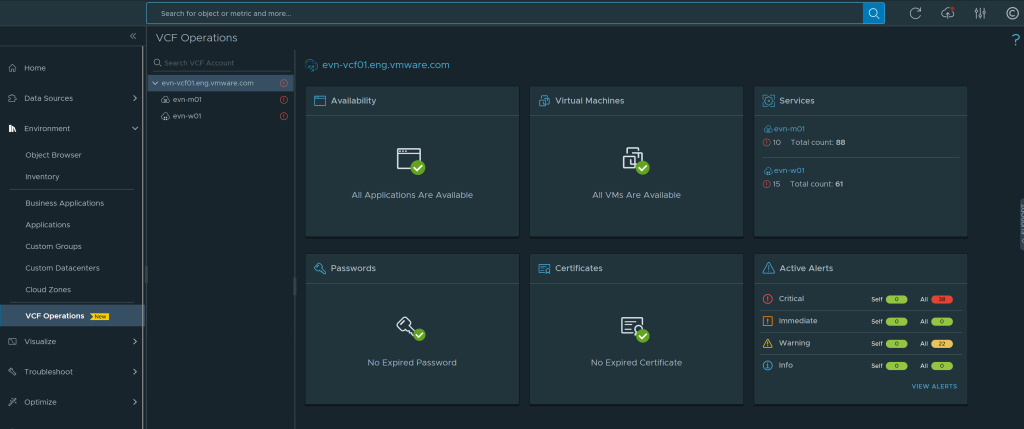Open the evn-m01 services link
Image resolution: width=1024 pixels, height=429 pixels.
(784, 129)
